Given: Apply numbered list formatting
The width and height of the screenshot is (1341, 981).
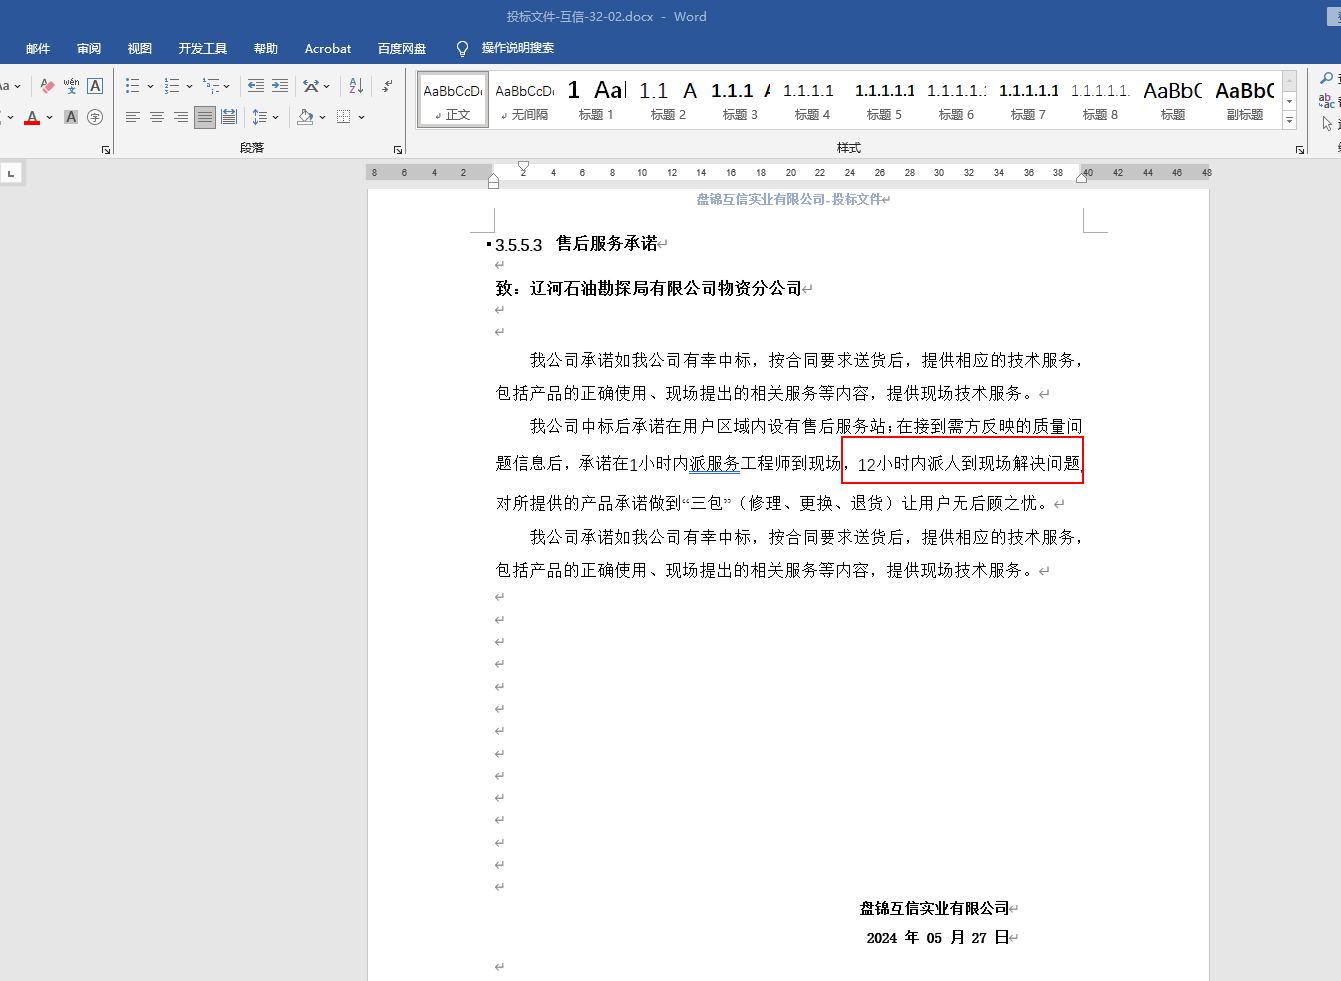Looking at the screenshot, I should coord(172,86).
